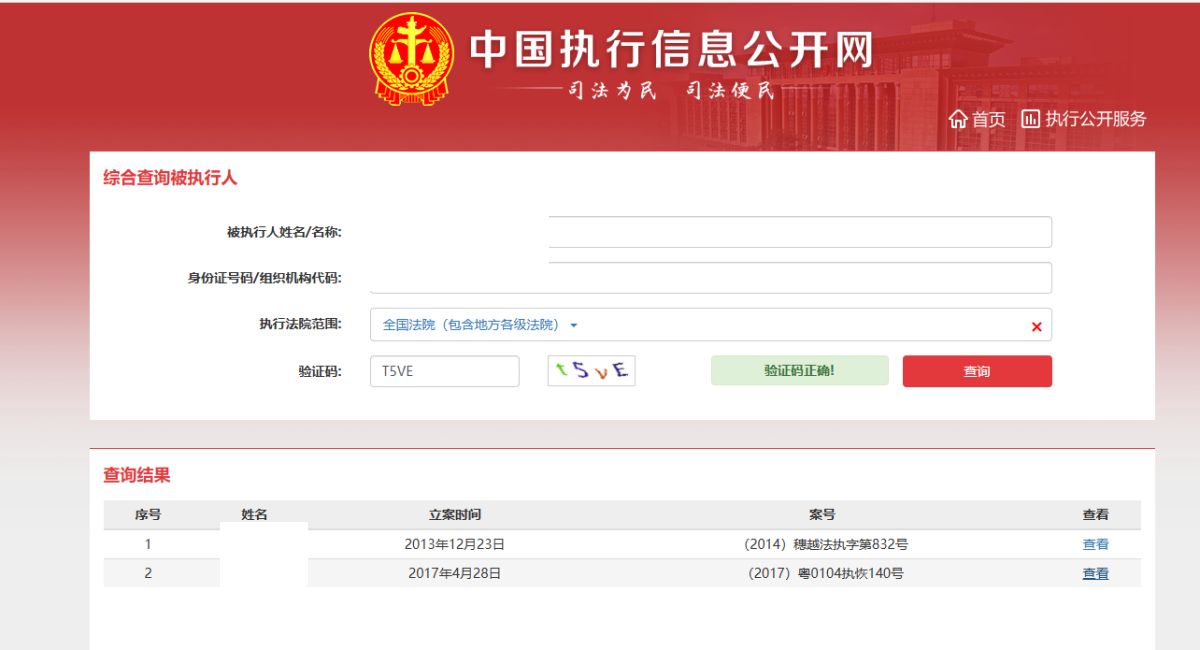Click the chart icon beside 执行公开服务
Viewport: 1200px width, 650px height.
pyautogui.click(x=1030, y=119)
